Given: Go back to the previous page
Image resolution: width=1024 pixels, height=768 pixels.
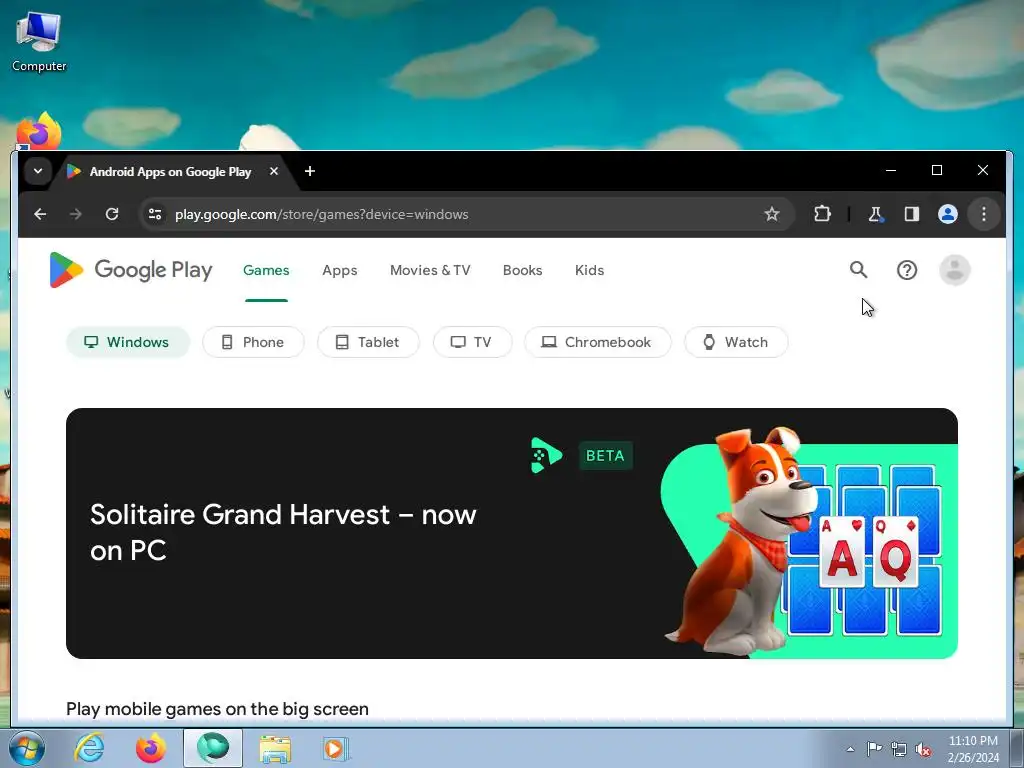Looking at the screenshot, I should (40, 214).
